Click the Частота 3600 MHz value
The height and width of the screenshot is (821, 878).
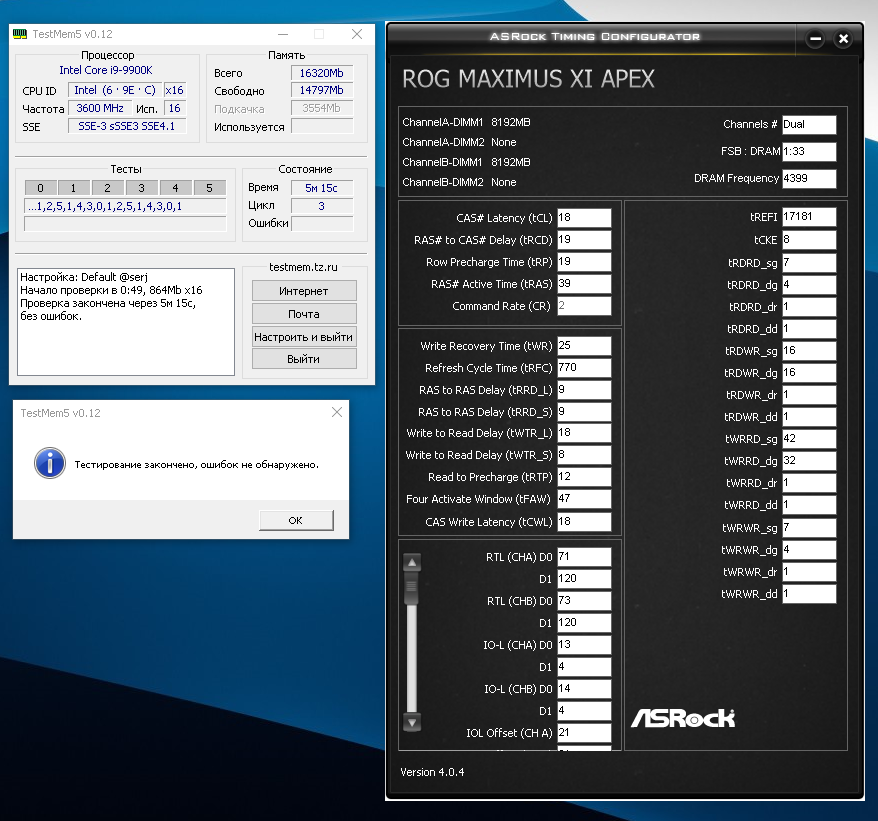(x=100, y=108)
